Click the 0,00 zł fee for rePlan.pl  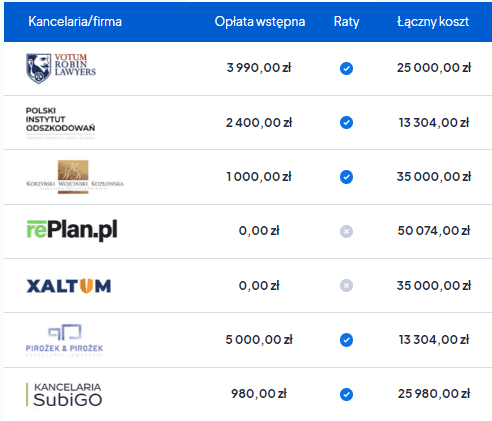coord(259,231)
